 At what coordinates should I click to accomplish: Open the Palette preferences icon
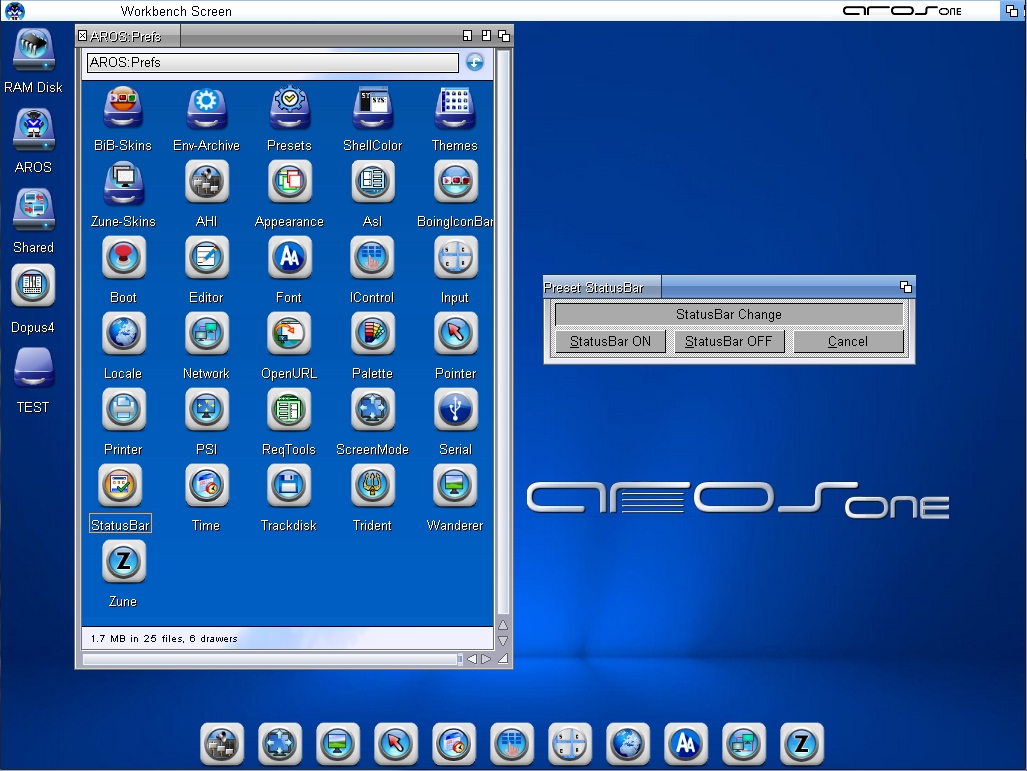(372, 334)
